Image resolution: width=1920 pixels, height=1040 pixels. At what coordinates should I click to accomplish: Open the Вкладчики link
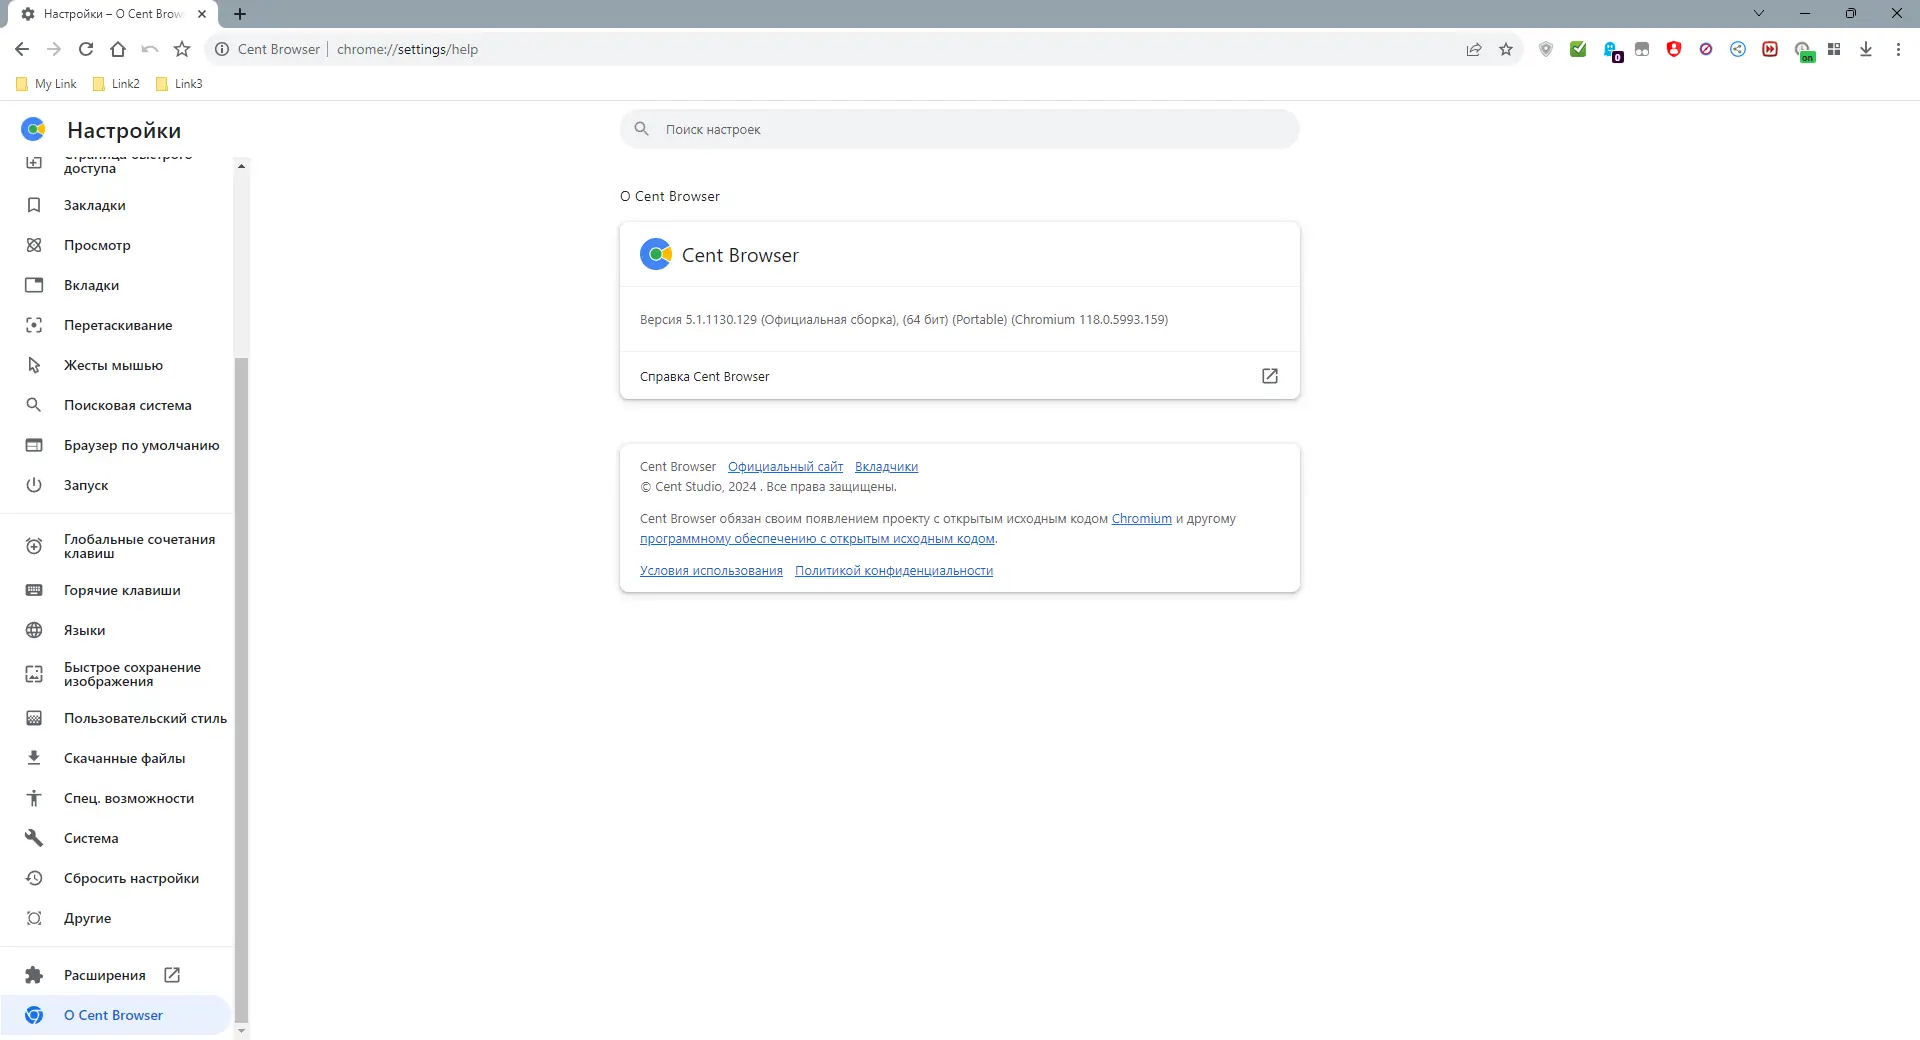tap(886, 467)
